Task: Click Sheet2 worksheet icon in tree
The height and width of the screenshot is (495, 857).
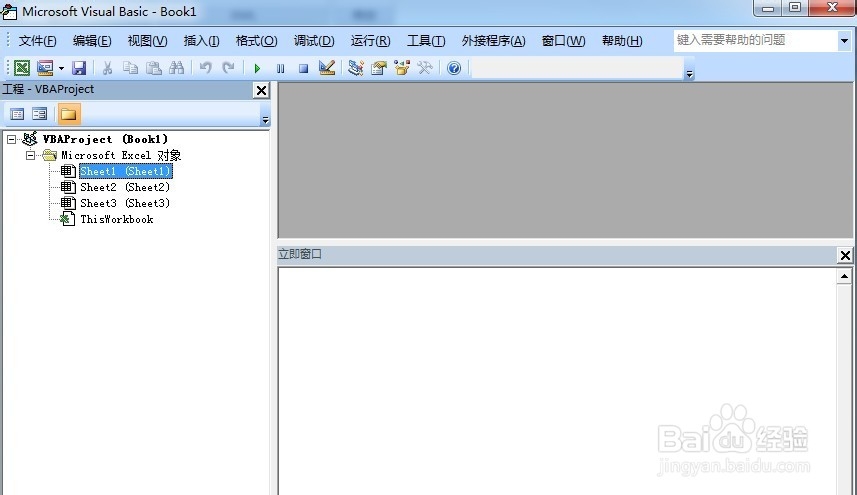Action: 68,187
